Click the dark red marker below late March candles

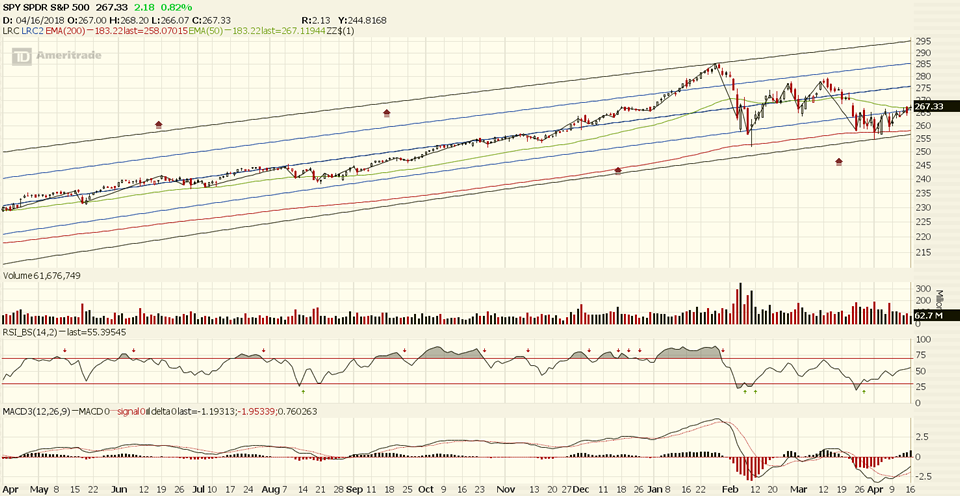pos(839,162)
